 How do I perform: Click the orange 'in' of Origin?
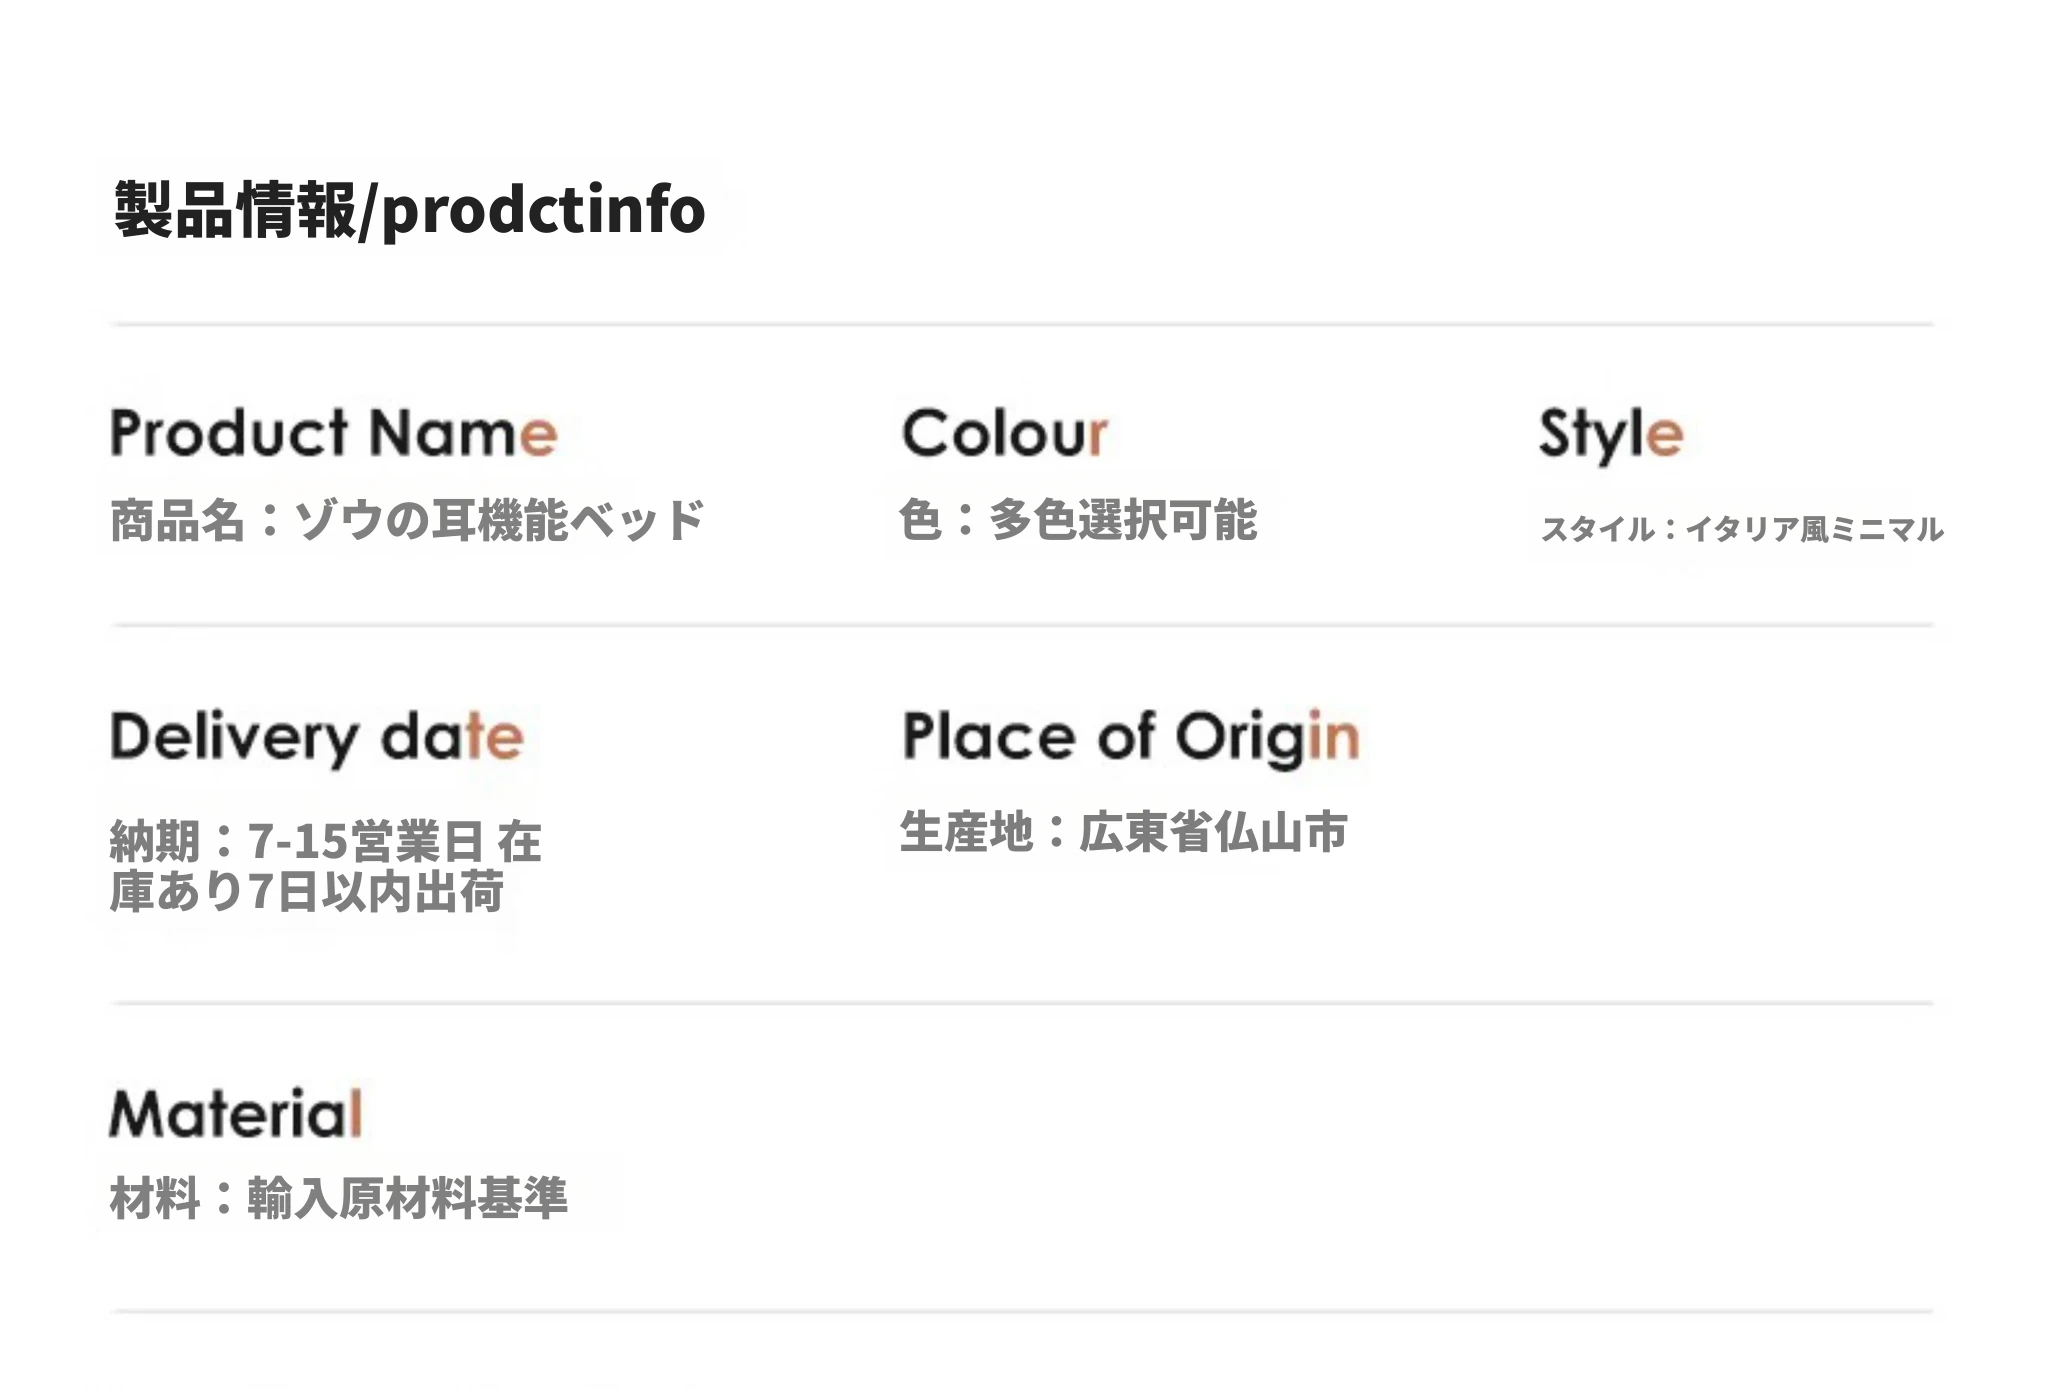(x=1334, y=736)
